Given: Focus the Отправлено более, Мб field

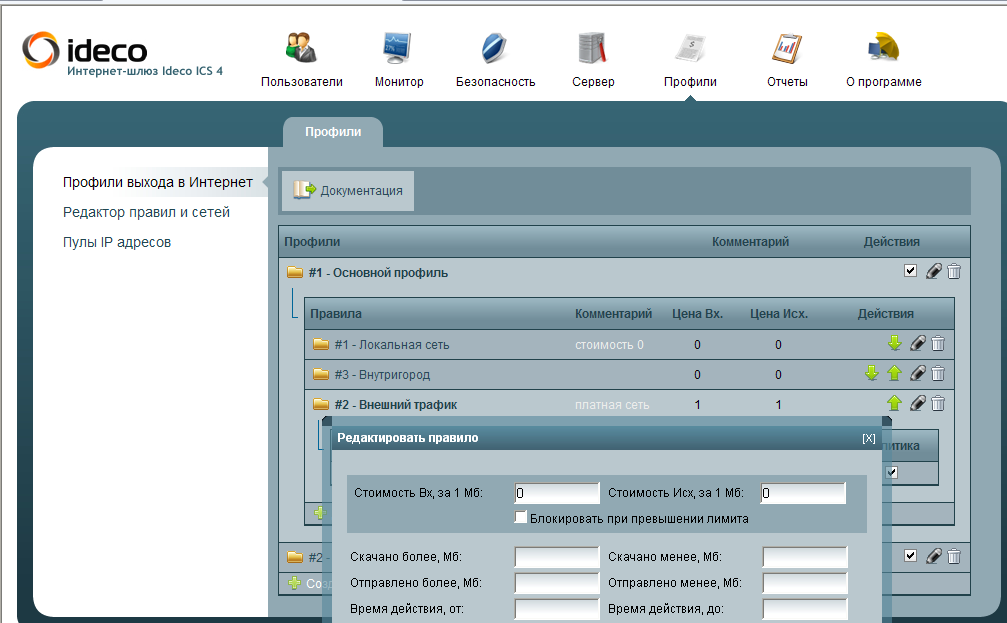Looking at the screenshot, I should pos(557,583).
